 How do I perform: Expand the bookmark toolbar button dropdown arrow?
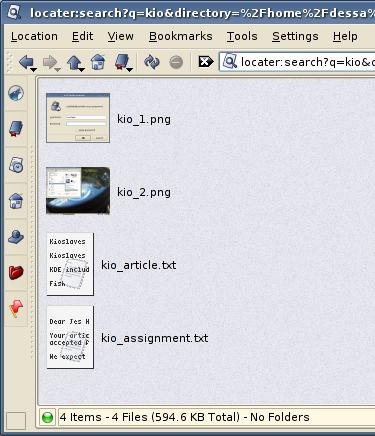(x=130, y=69)
